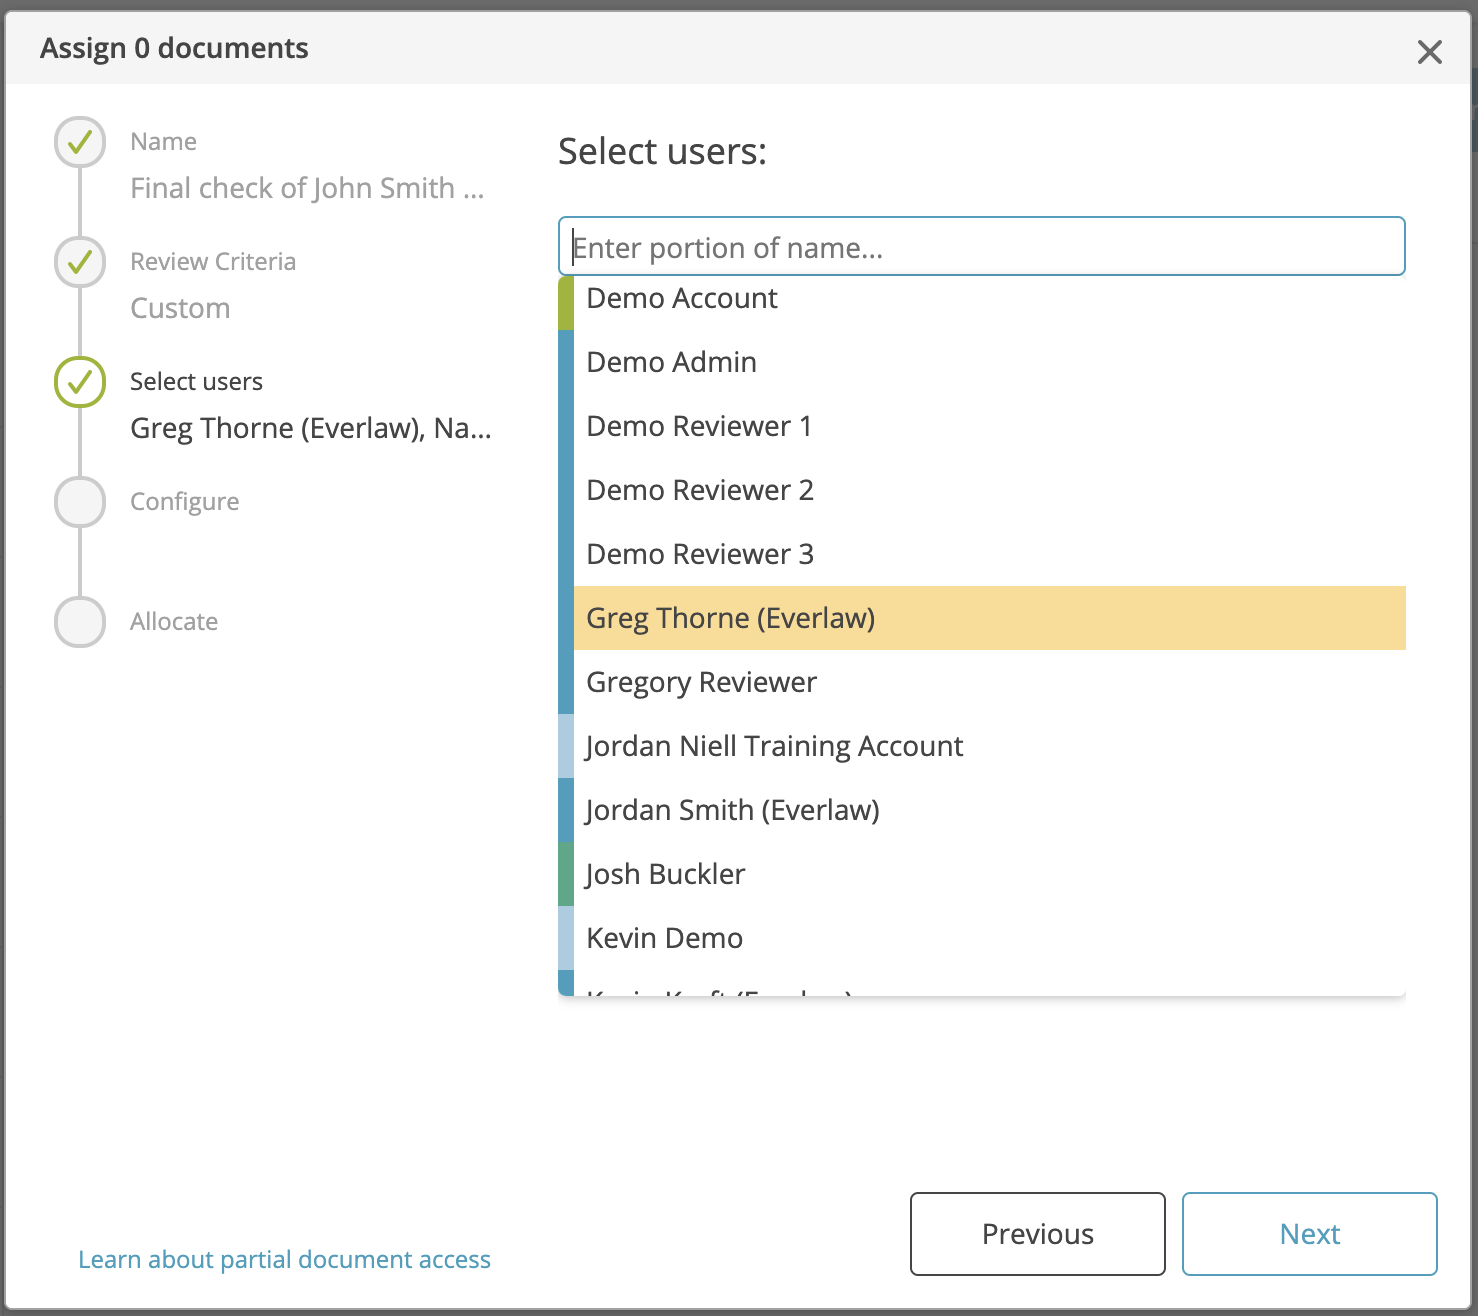Click the Configure step circle
1478x1316 pixels.
[80, 502]
